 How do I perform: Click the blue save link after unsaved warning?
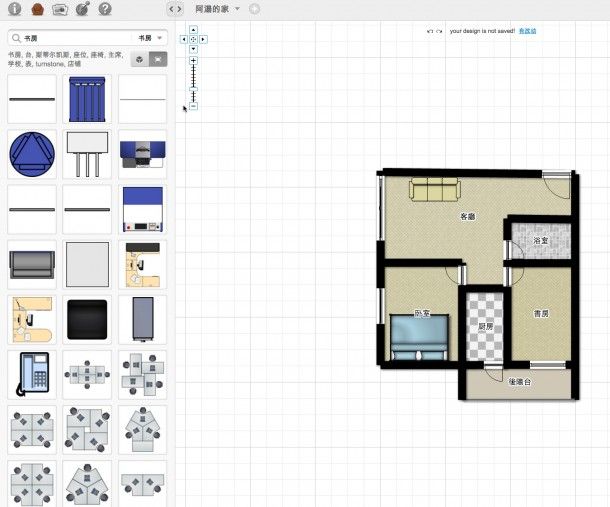click(528, 31)
